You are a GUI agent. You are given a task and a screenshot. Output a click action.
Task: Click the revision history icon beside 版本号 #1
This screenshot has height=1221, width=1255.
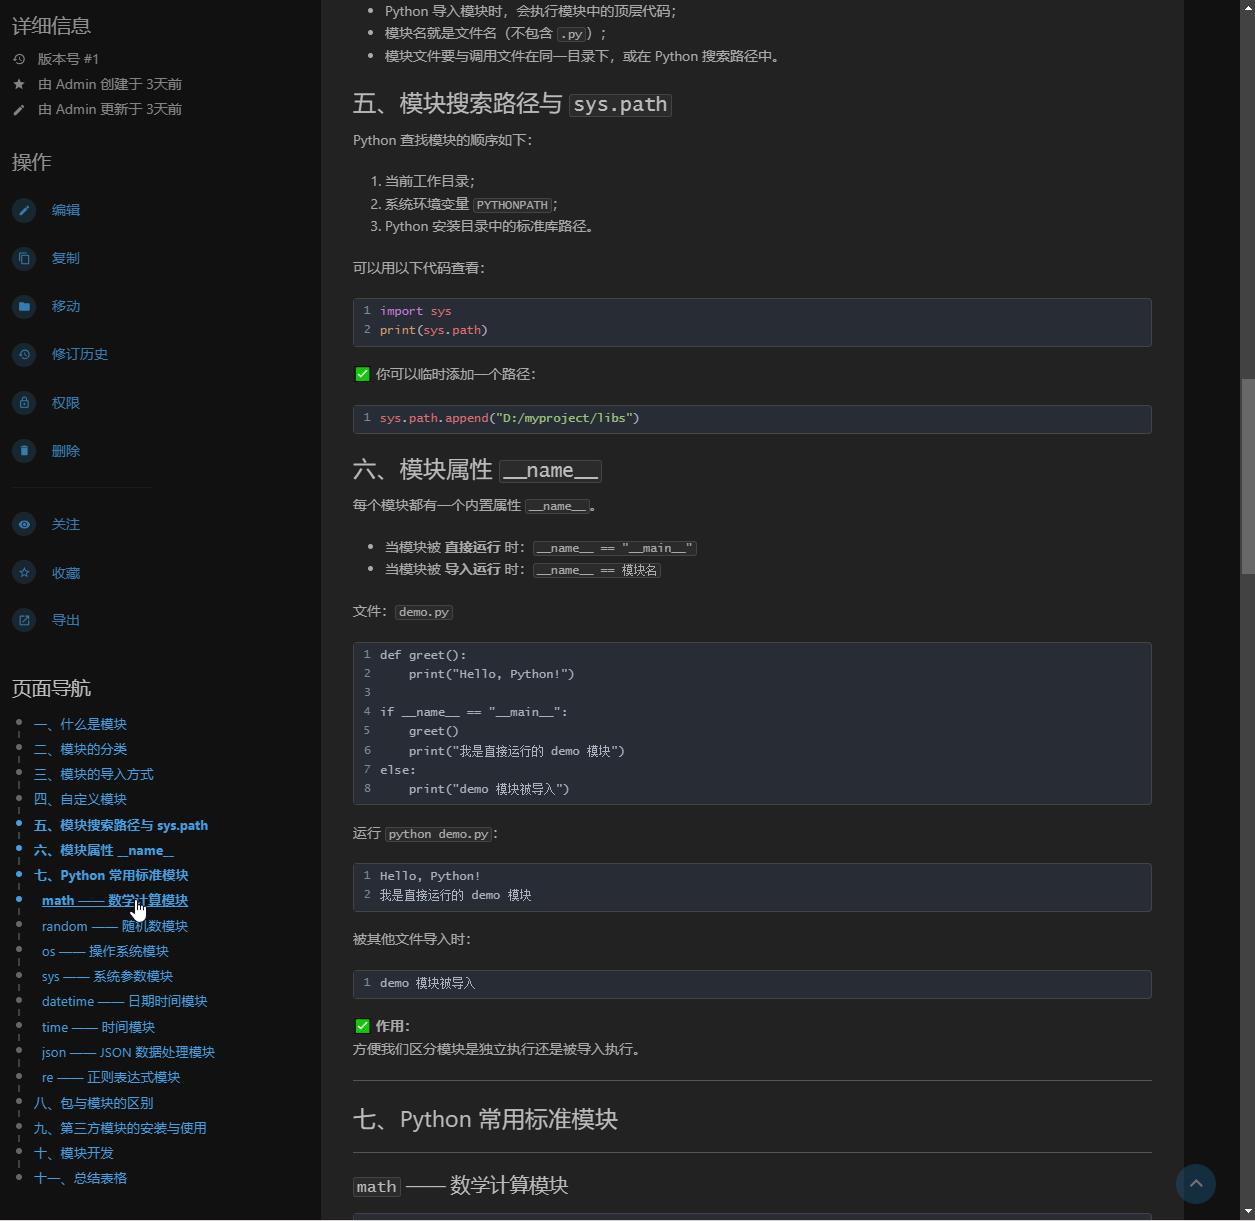[19, 59]
